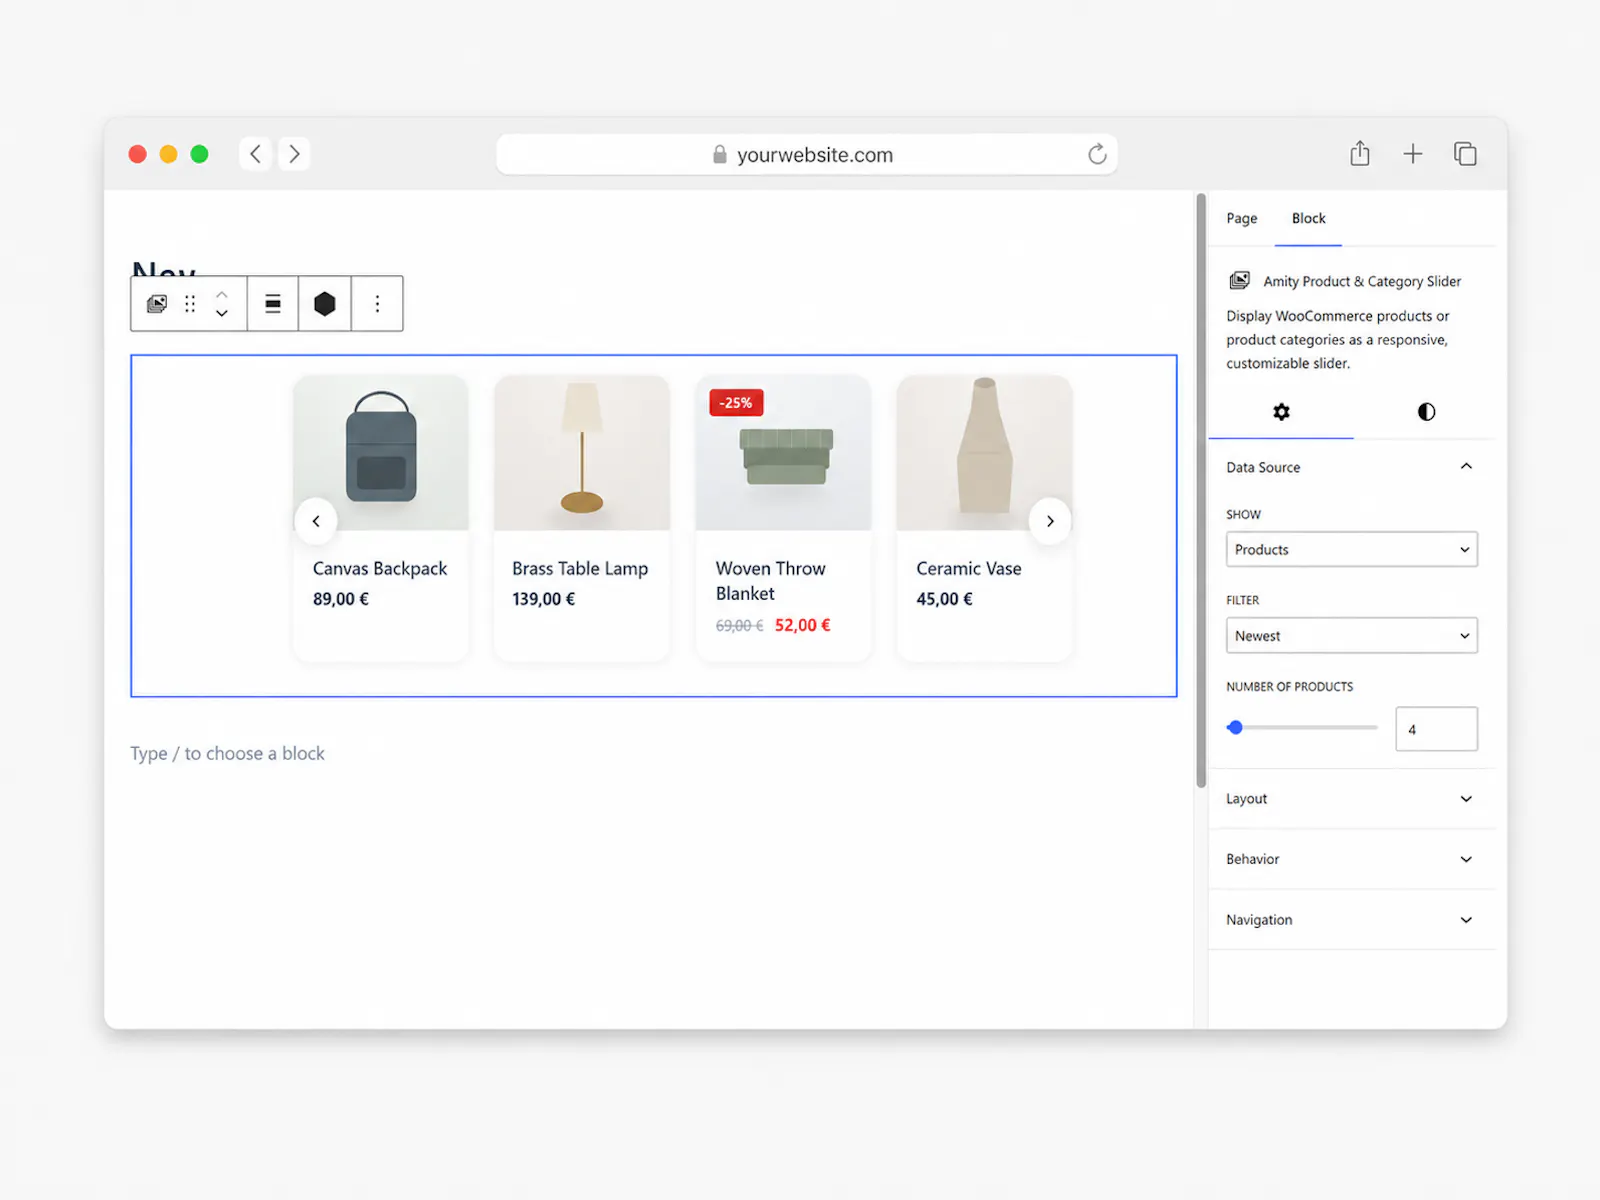Screen dimensions: 1600x1200
Task: Open the browser share icon
Action: 1360,154
